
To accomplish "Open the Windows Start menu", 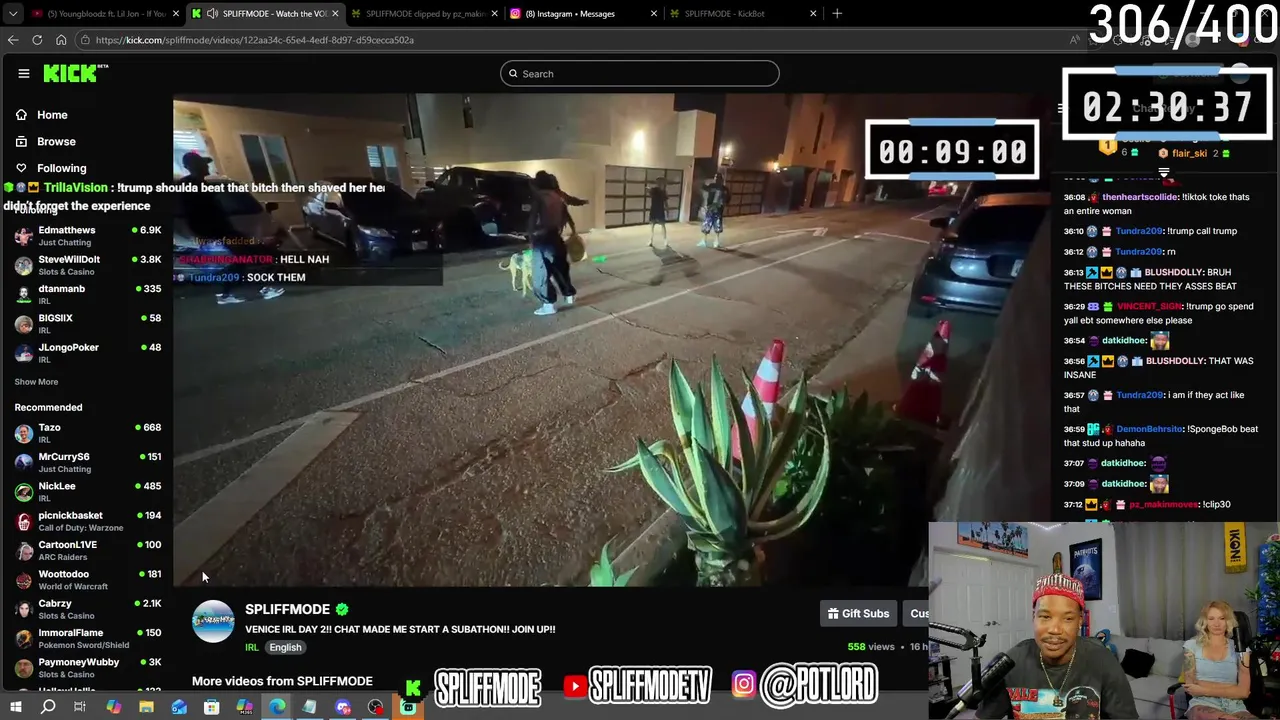I will pos(14,707).
